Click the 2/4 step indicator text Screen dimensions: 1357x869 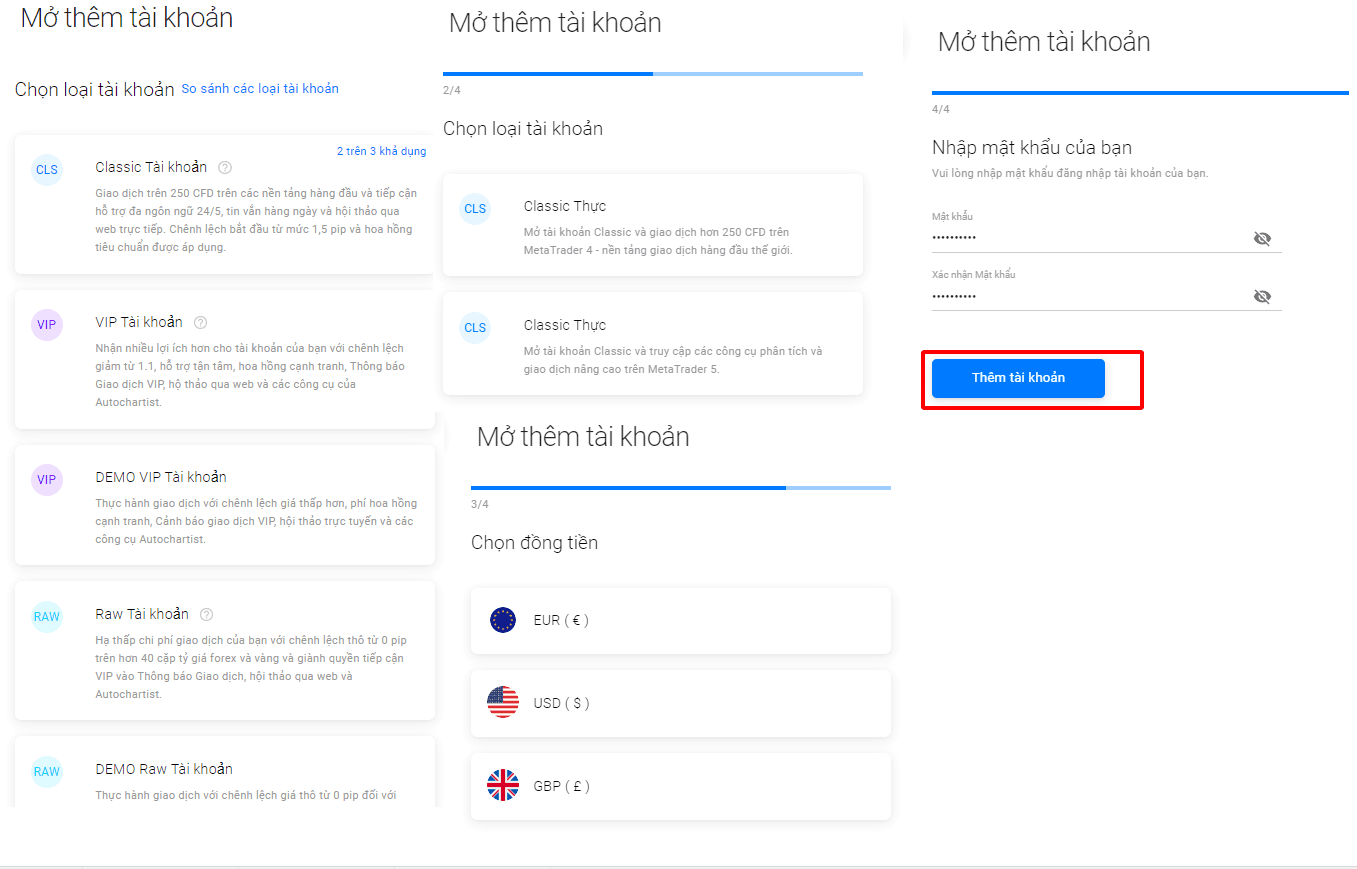coord(452,91)
